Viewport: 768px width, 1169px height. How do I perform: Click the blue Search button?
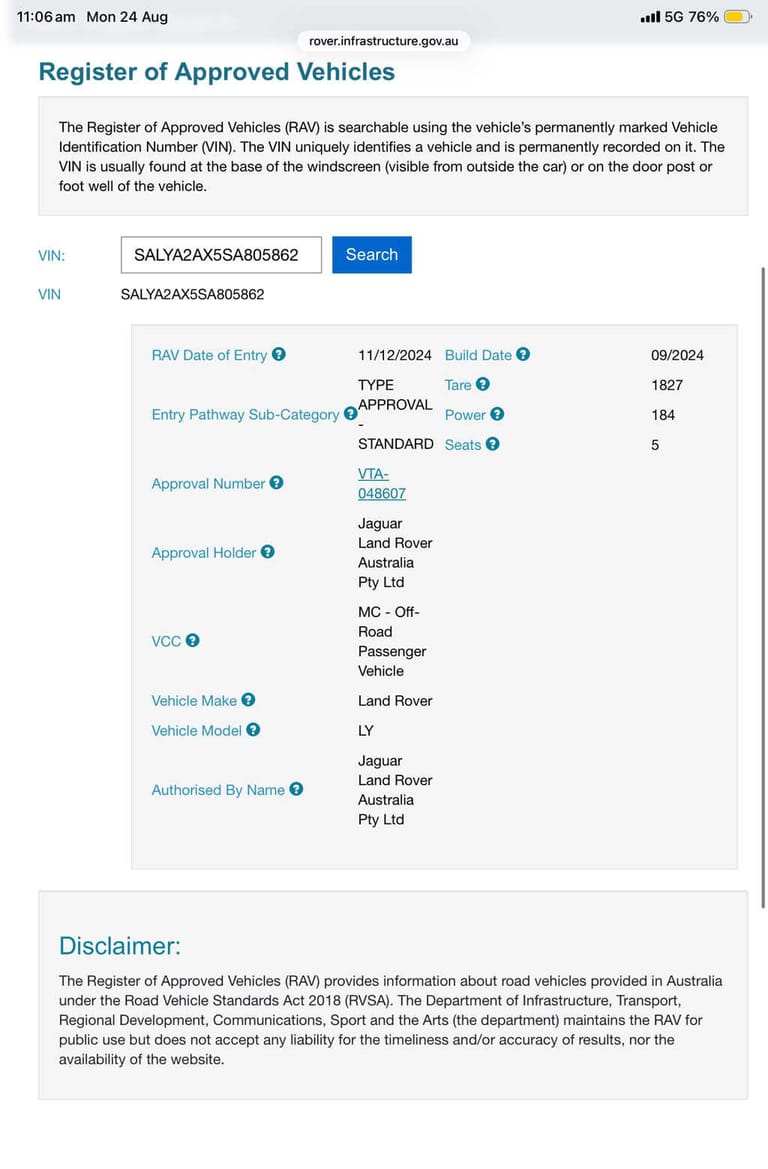coord(372,255)
